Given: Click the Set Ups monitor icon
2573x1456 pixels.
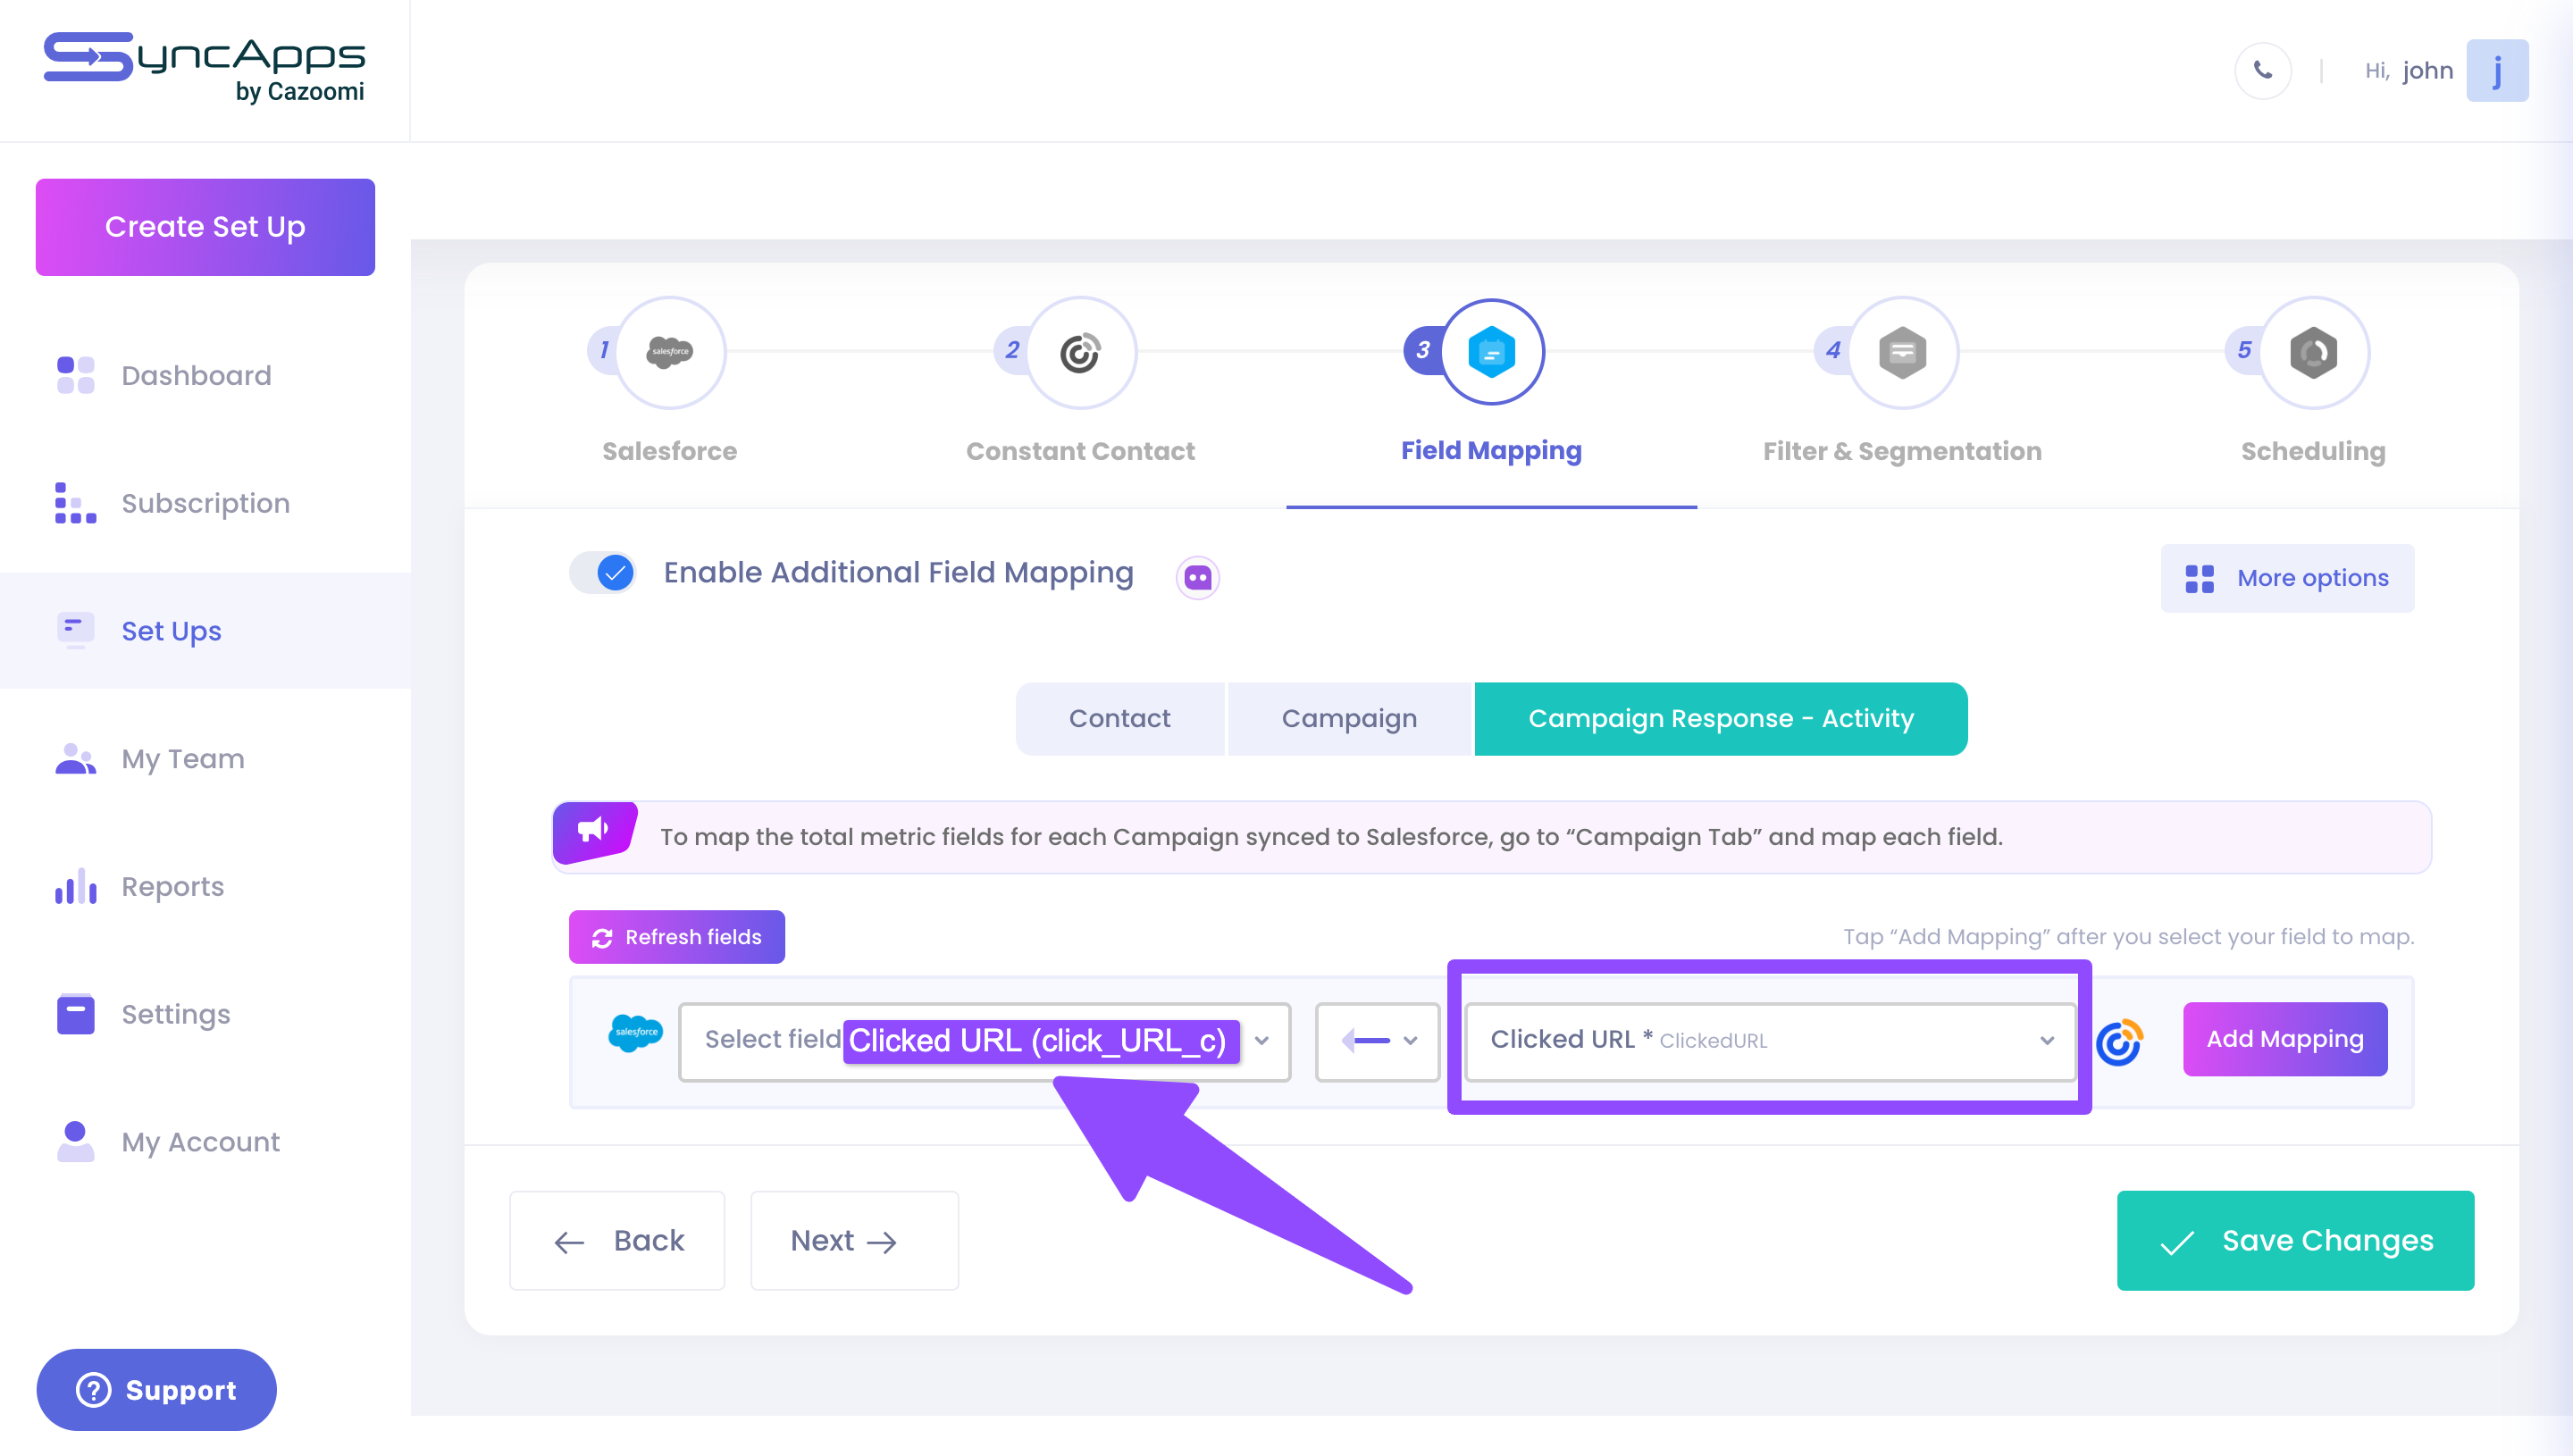Looking at the screenshot, I should (76, 631).
